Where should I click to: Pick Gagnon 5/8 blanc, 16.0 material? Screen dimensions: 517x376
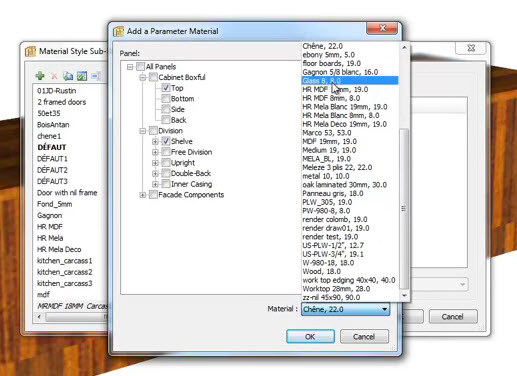(350, 72)
